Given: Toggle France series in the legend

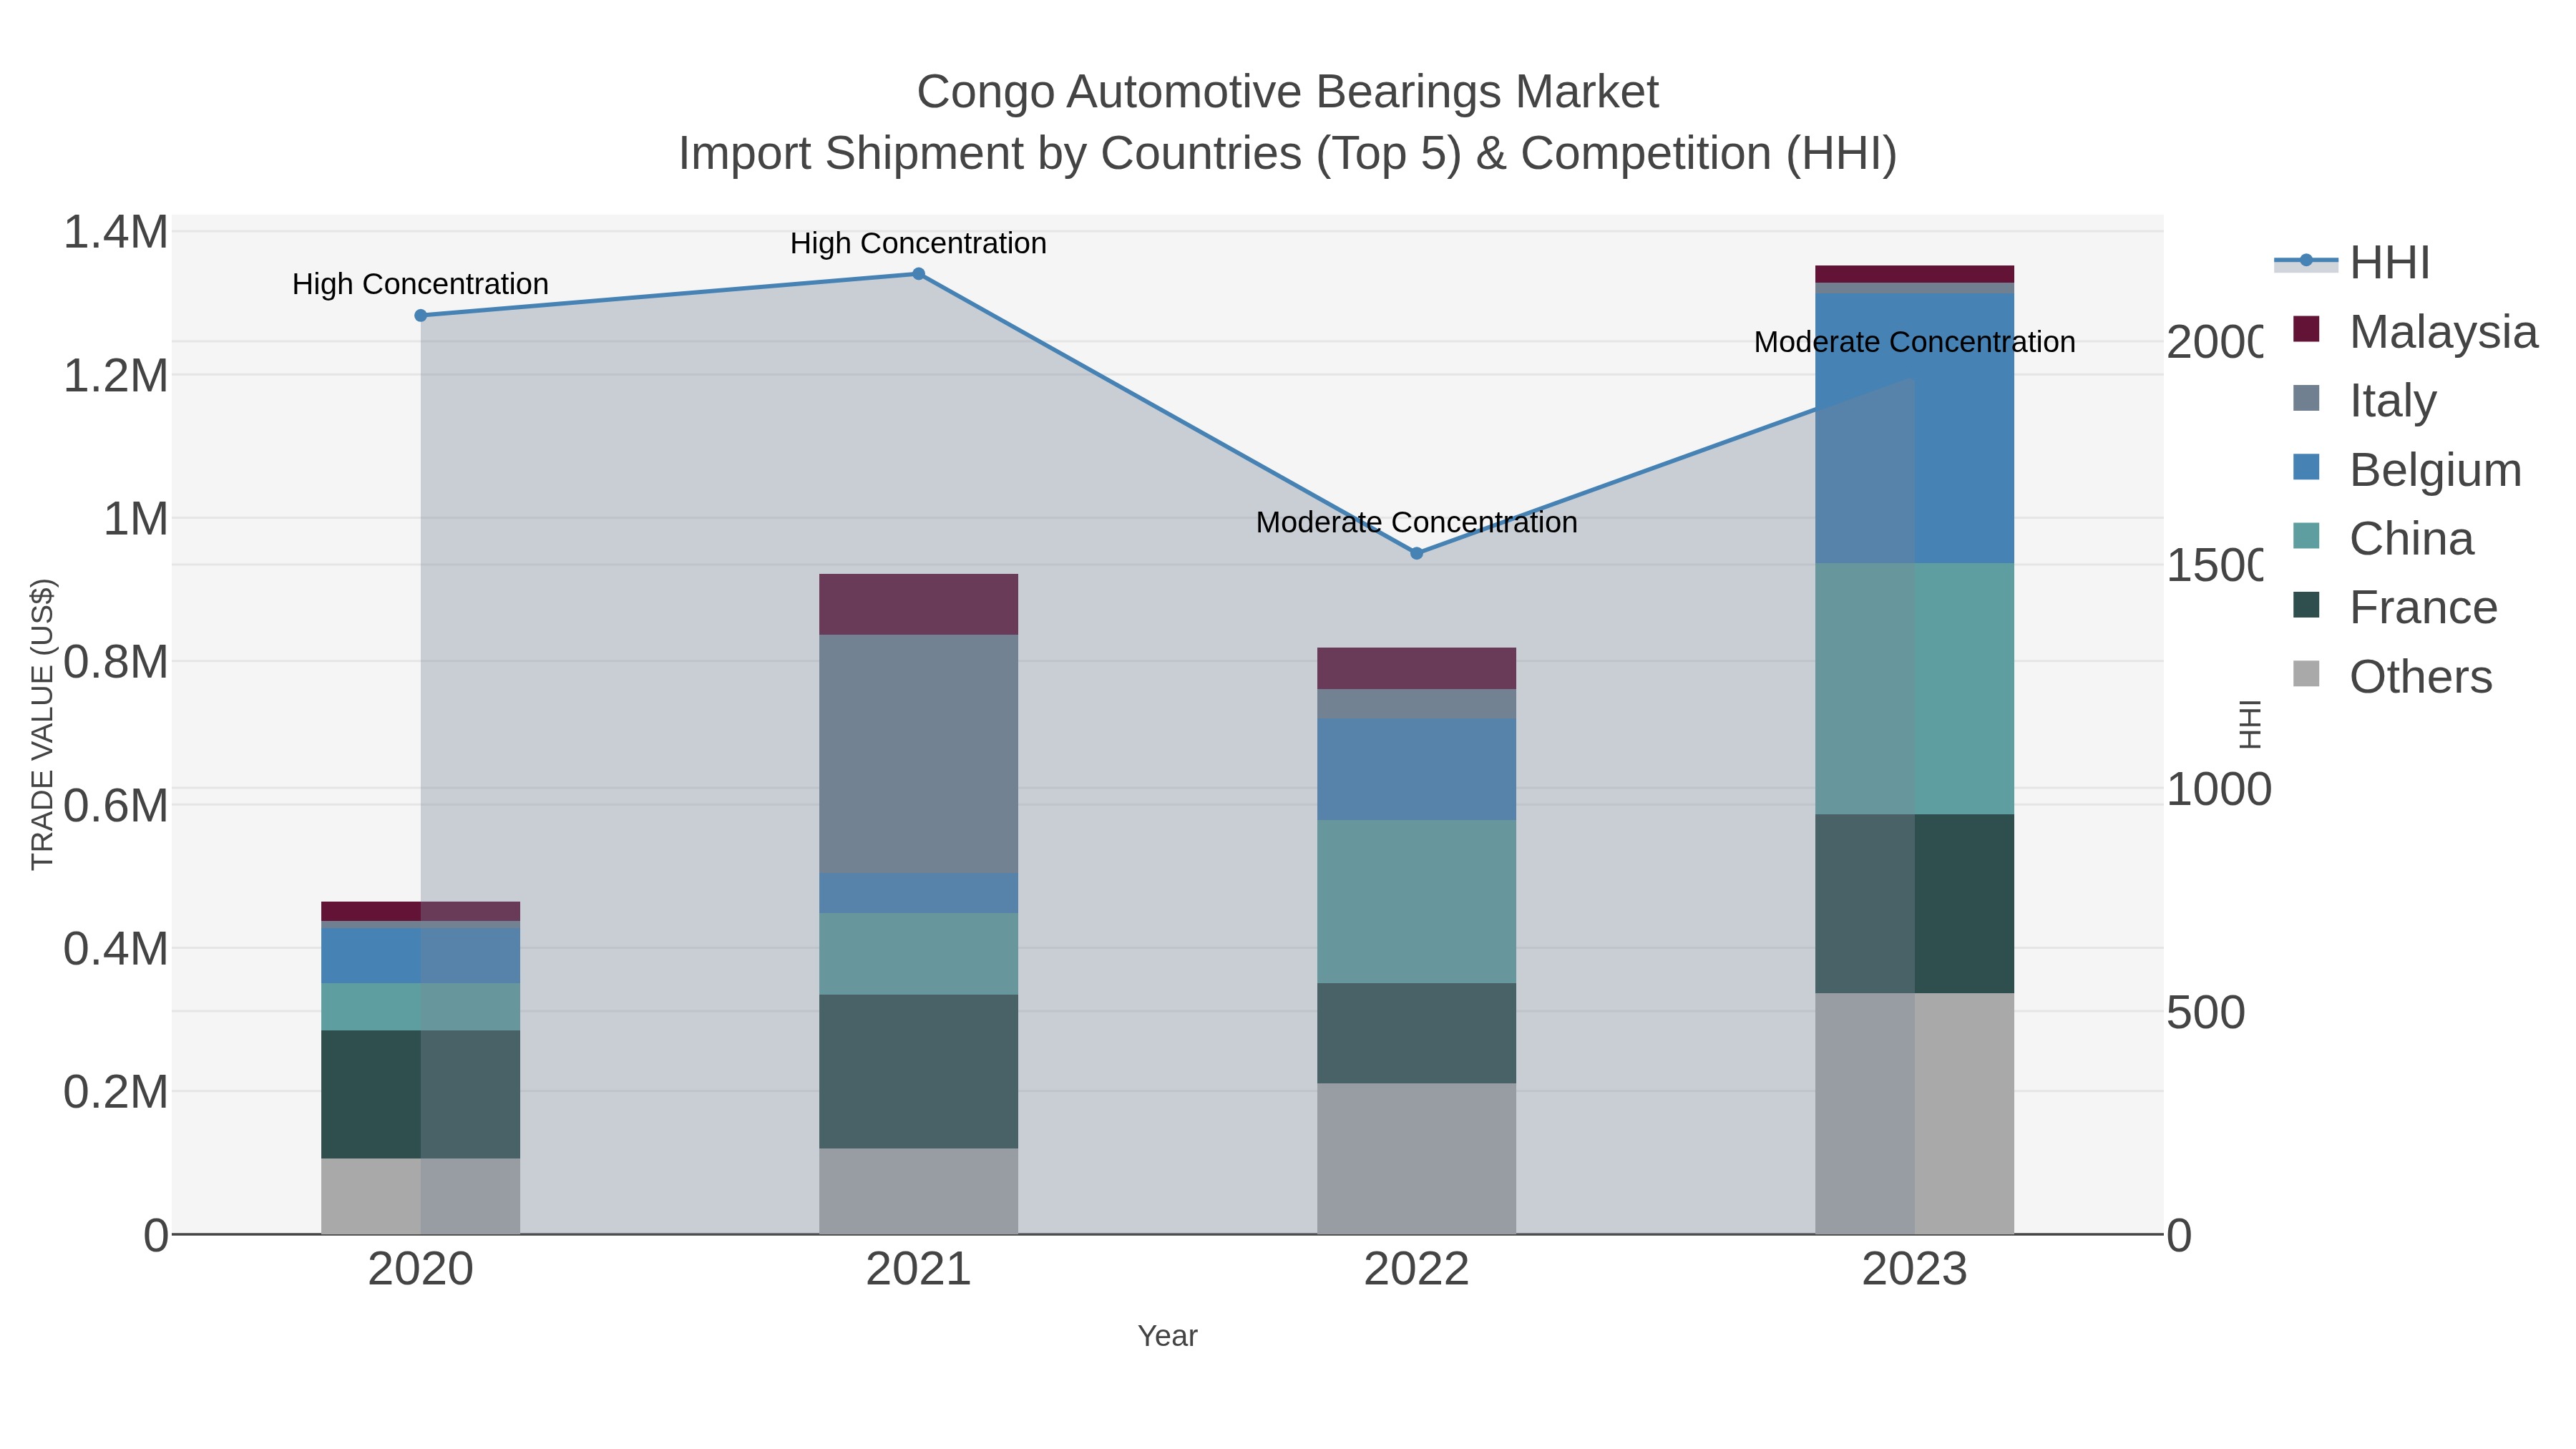Looking at the screenshot, I should 2395,607.
